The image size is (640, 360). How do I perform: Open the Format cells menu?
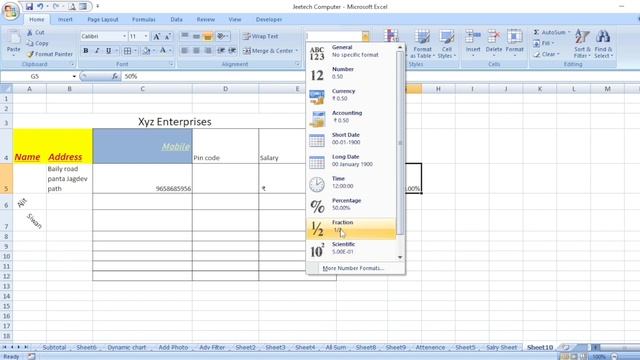click(x=514, y=43)
